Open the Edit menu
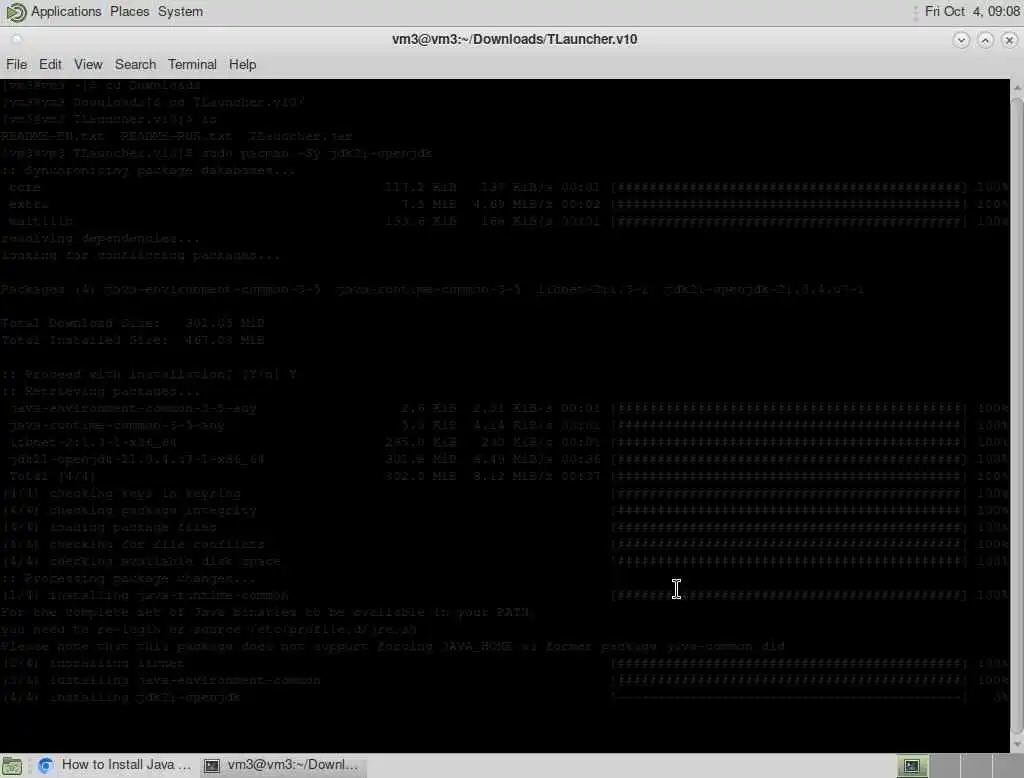 pos(50,65)
